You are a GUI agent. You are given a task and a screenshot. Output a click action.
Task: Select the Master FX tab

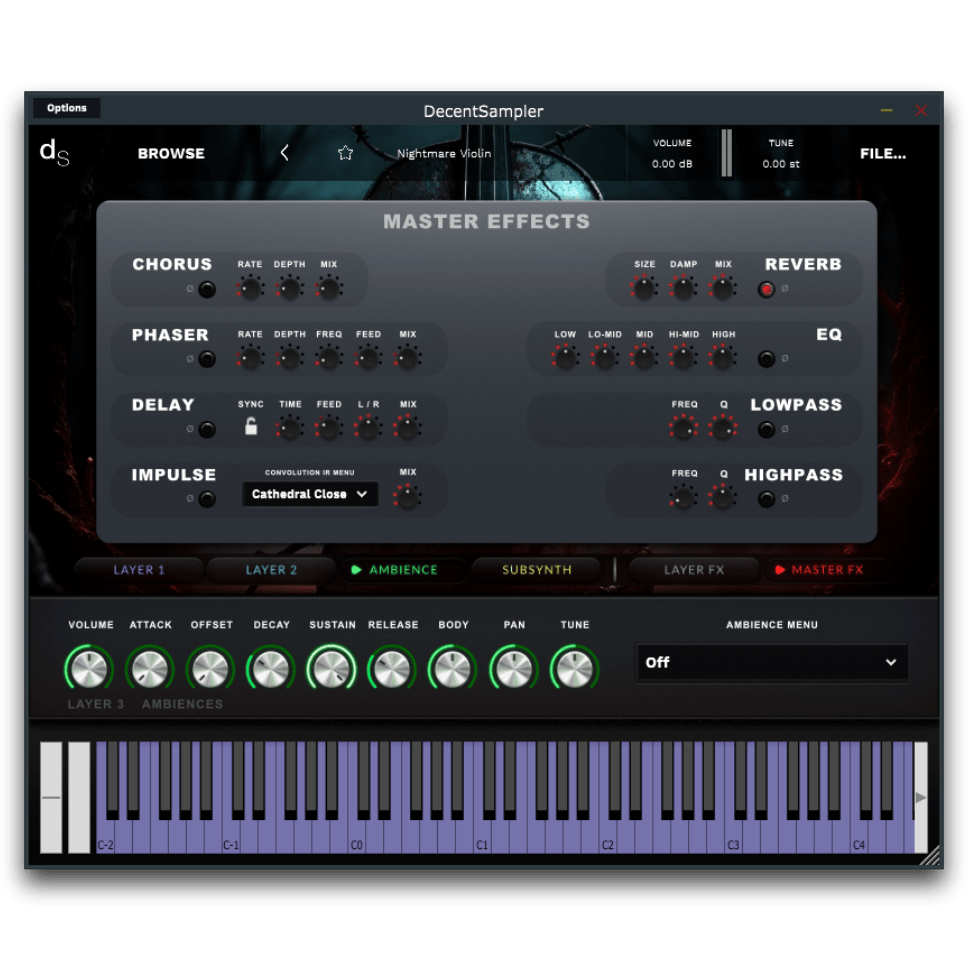point(827,570)
